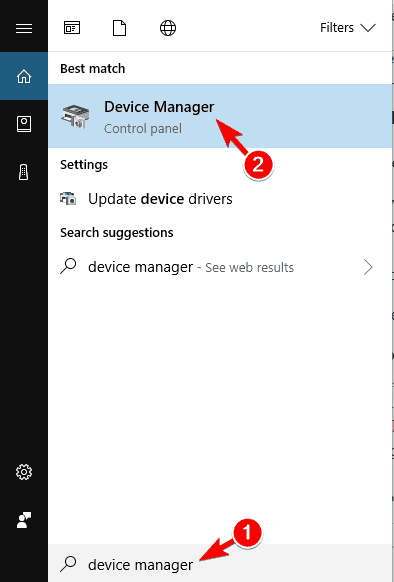Viewport: 394px width, 582px height.
Task: Open the Filters dropdown
Action: point(348,28)
